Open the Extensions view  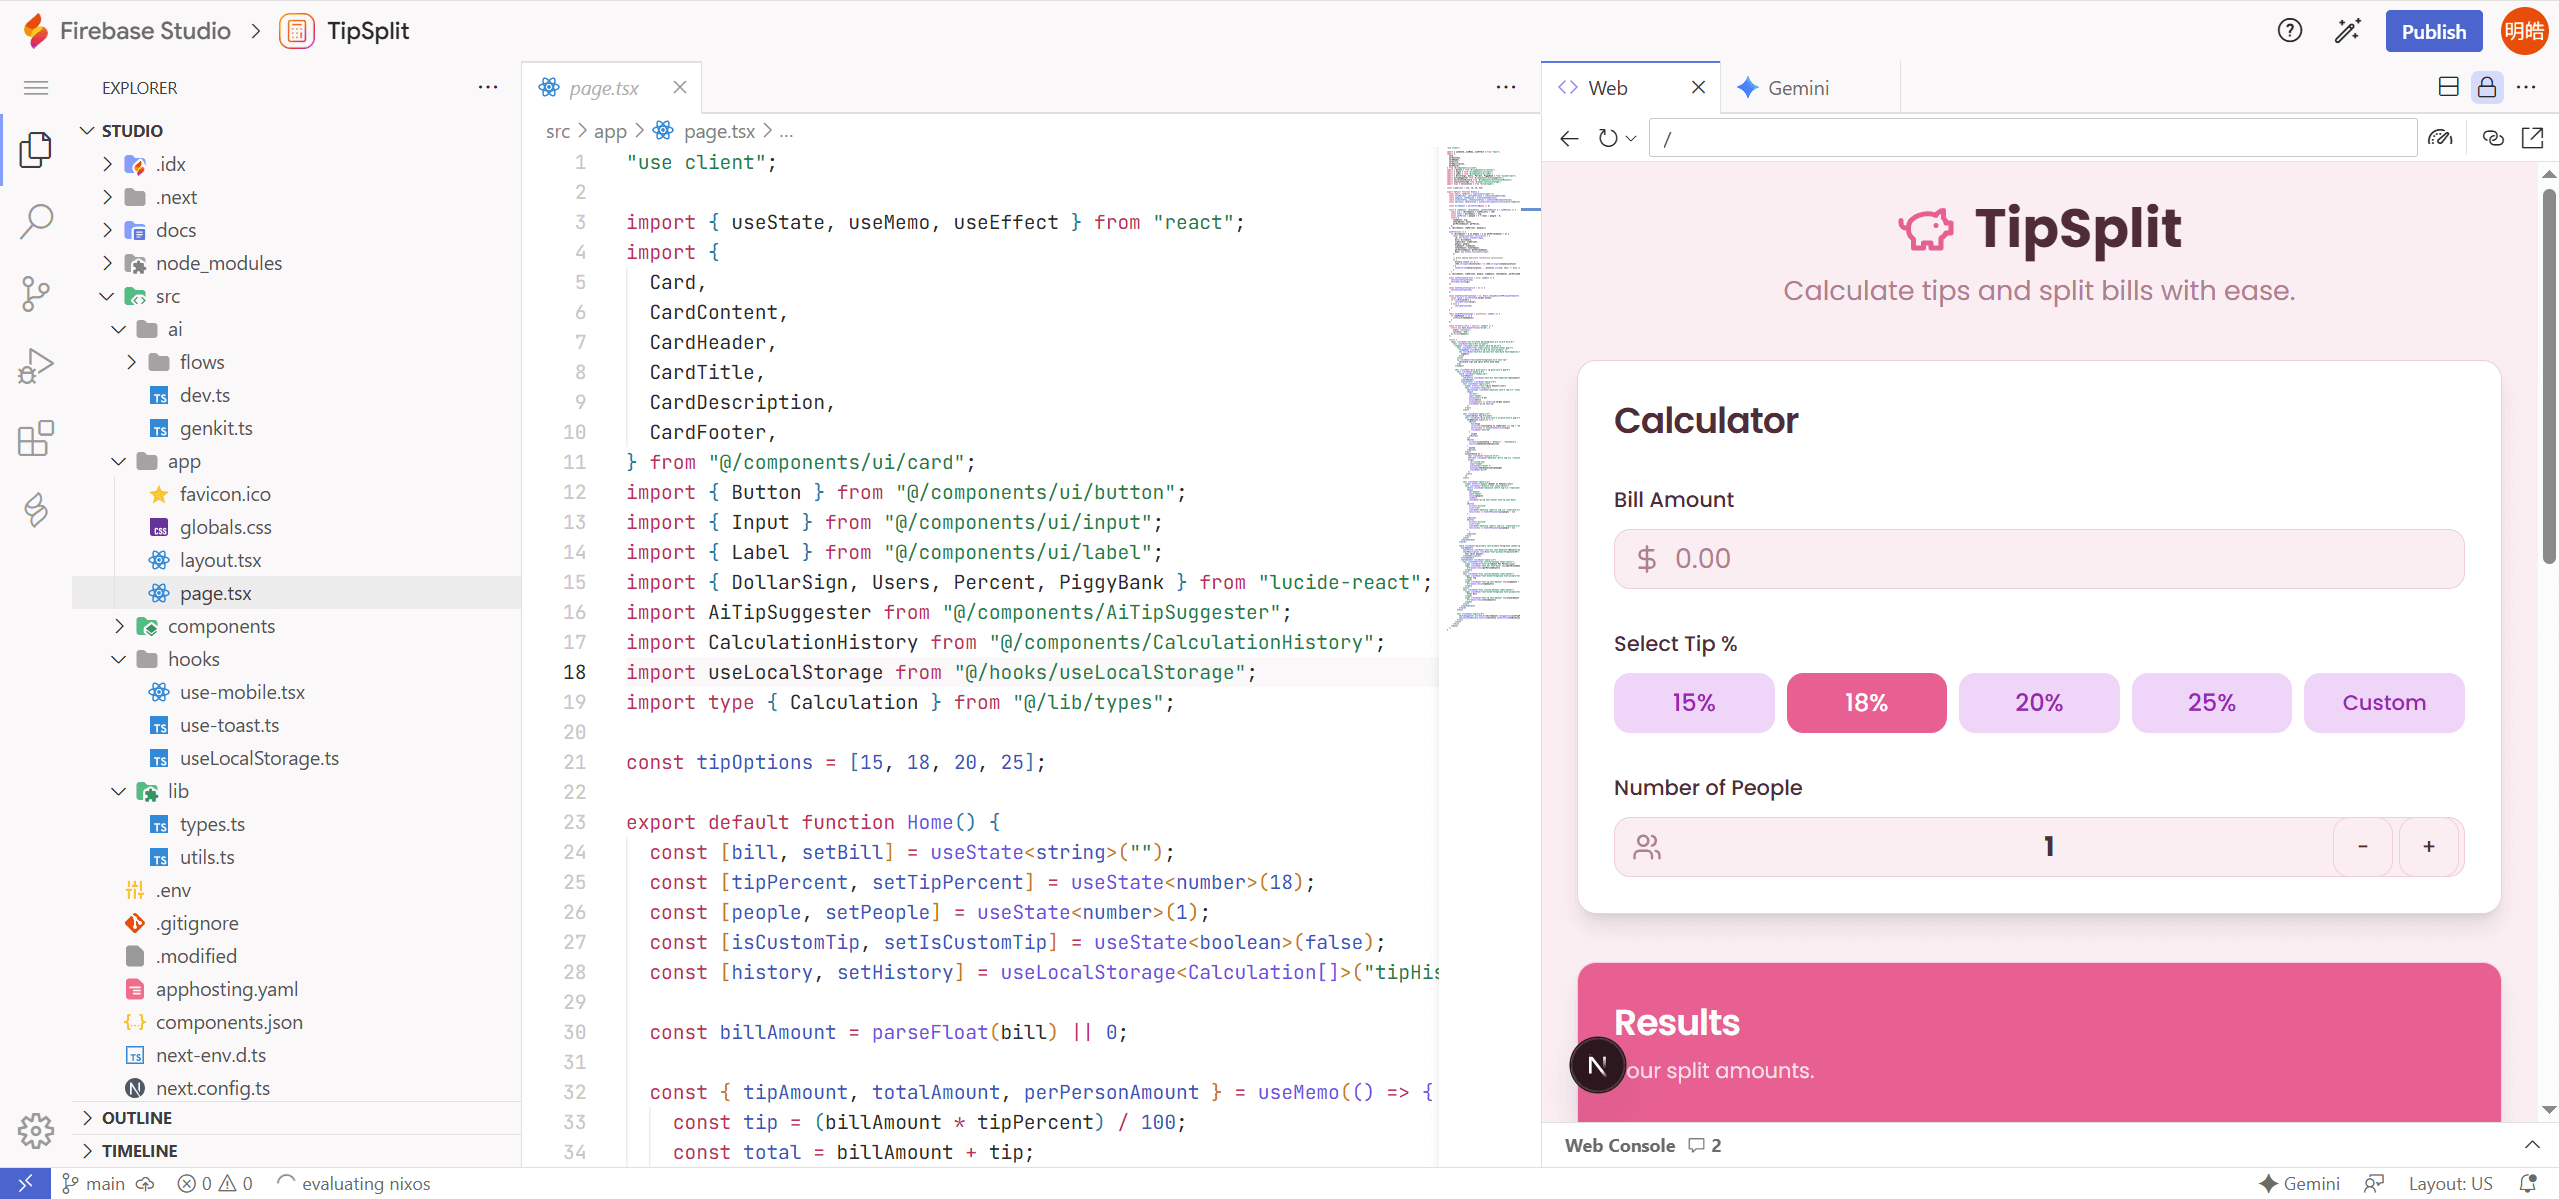coord(36,438)
